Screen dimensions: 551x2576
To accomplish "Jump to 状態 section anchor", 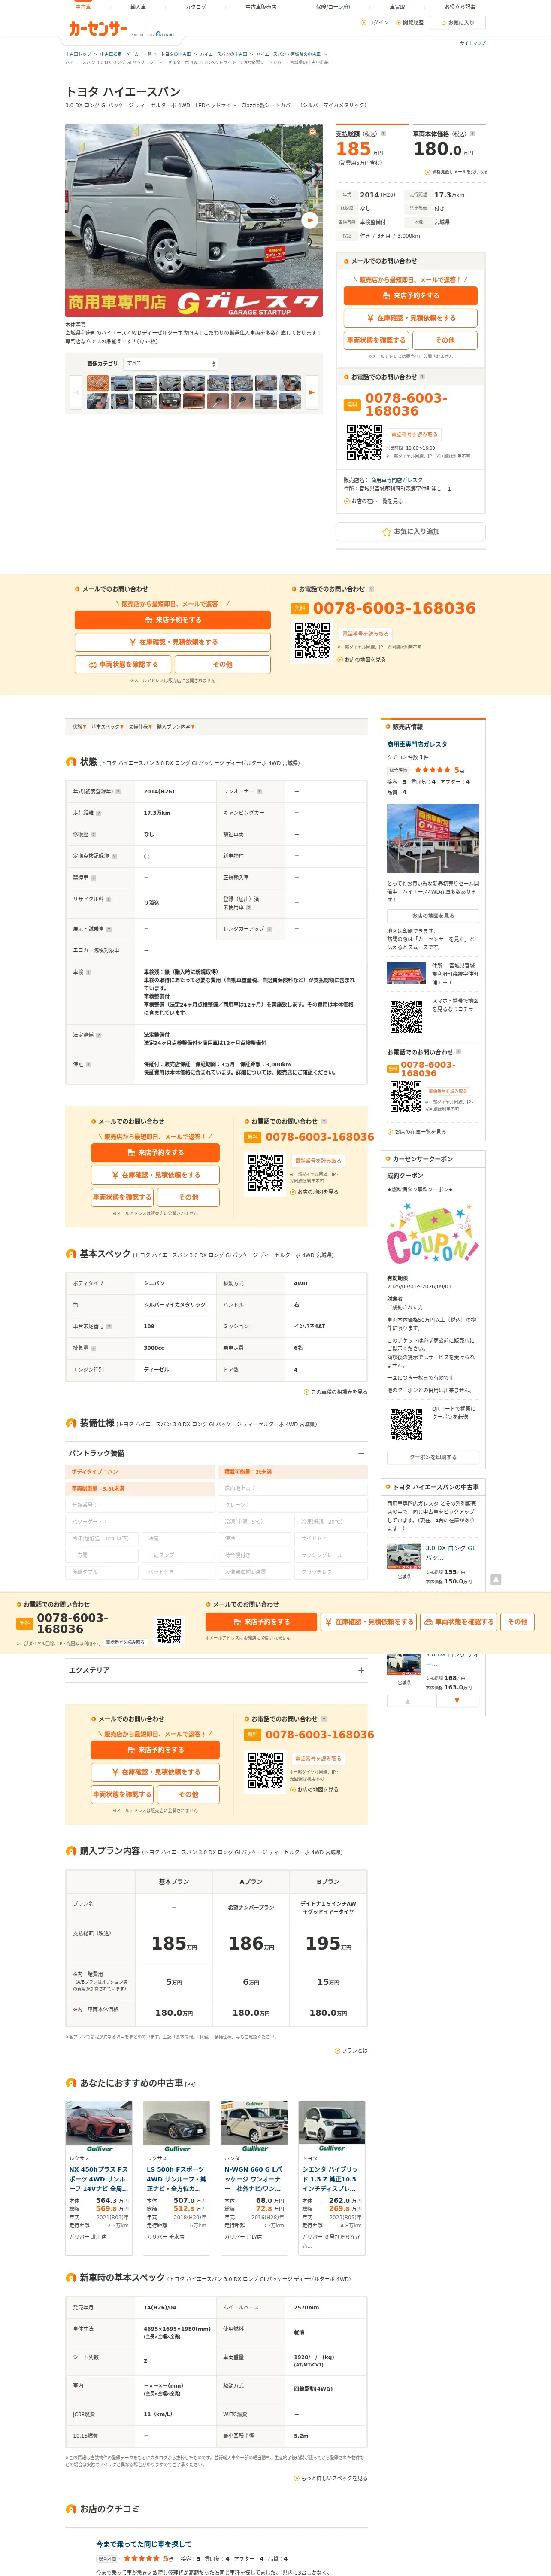I will coord(79,727).
